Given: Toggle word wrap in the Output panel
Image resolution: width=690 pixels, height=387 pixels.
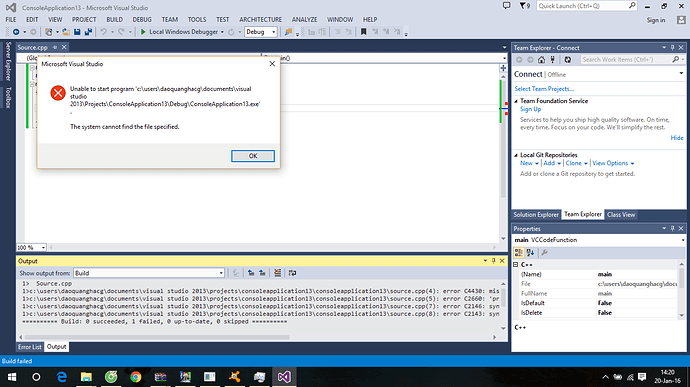Looking at the screenshot, I should click(292, 273).
